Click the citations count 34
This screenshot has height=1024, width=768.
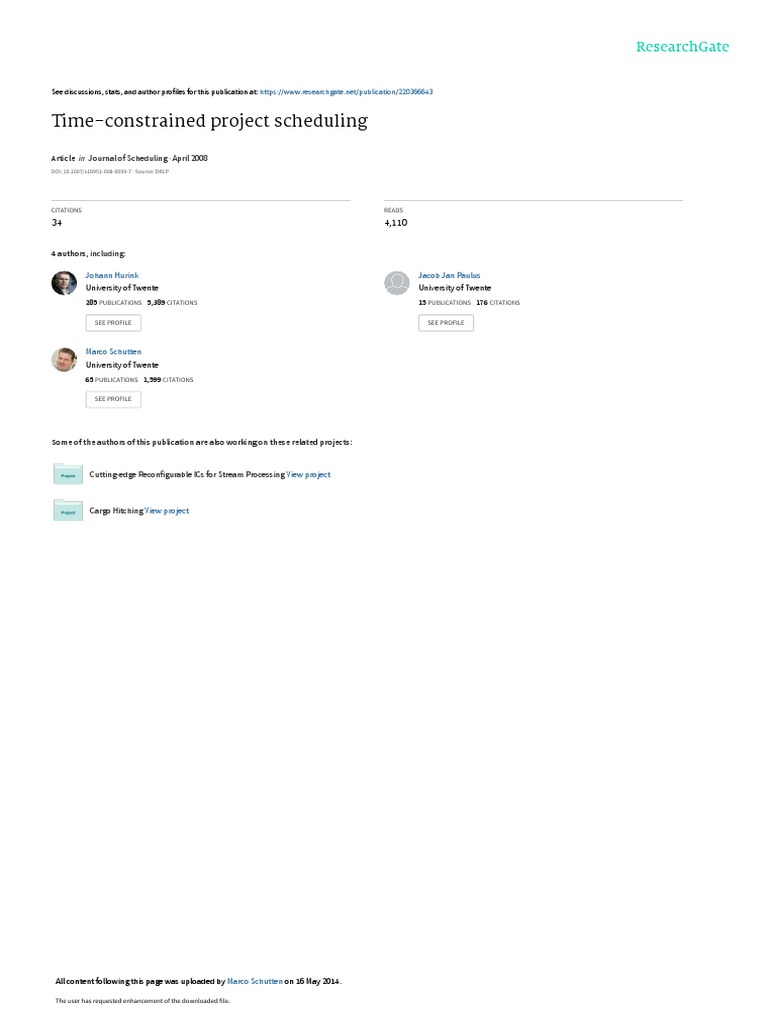(x=57, y=223)
